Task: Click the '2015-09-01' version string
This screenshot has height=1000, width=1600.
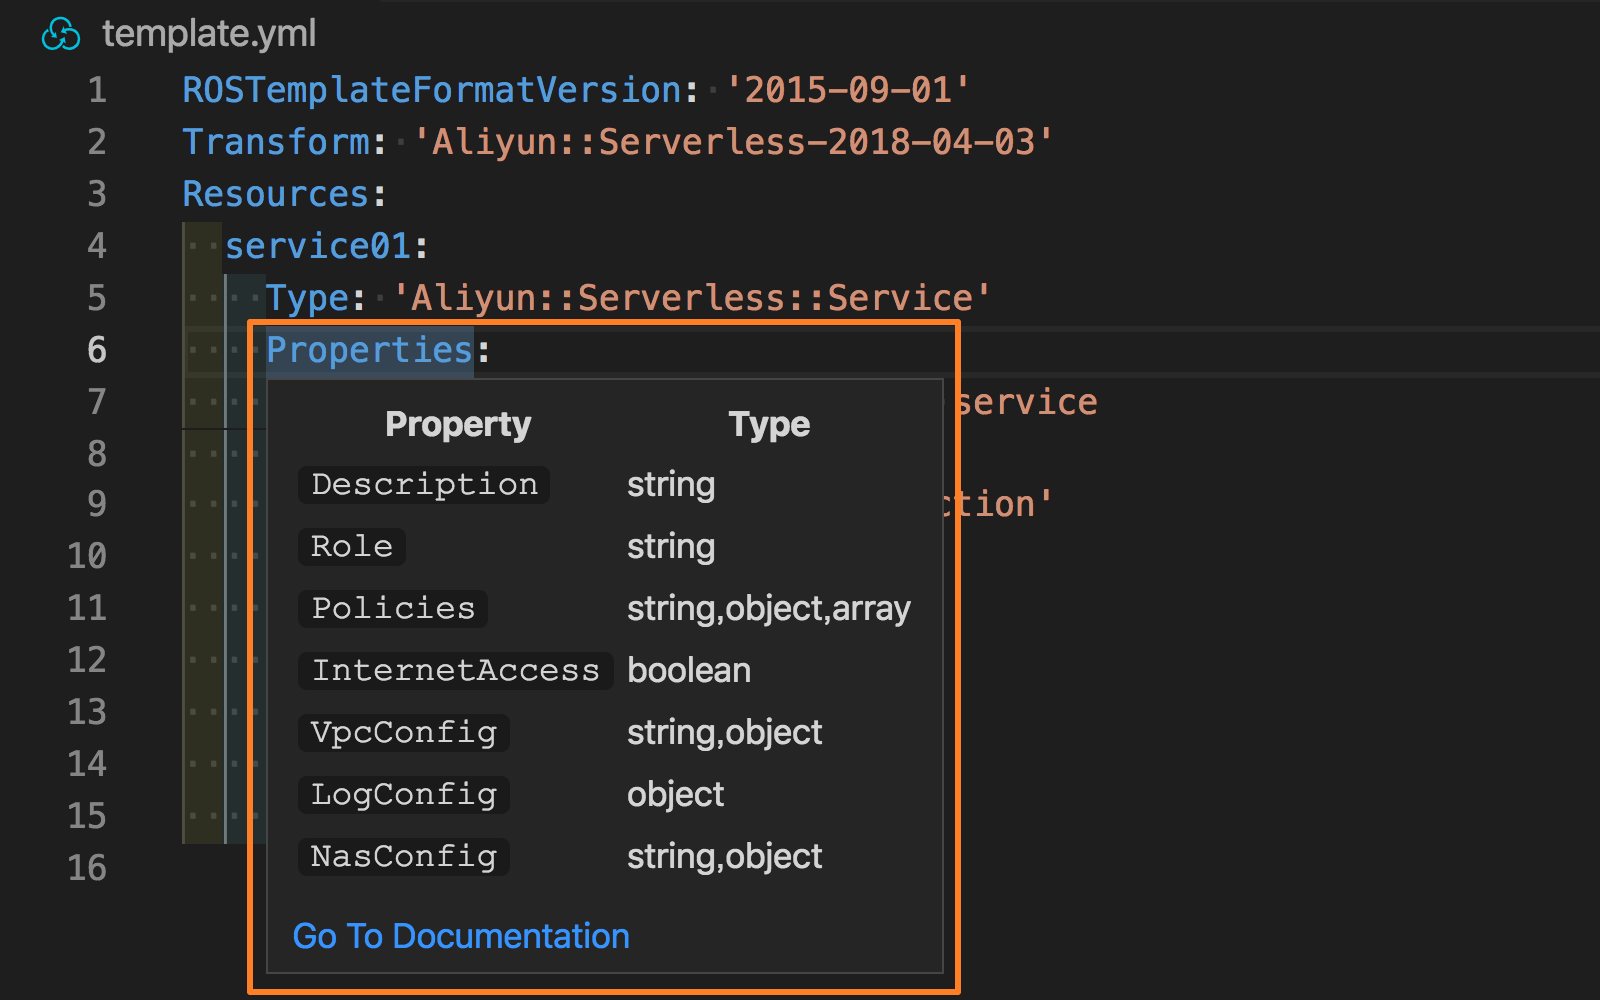Action: (x=847, y=90)
